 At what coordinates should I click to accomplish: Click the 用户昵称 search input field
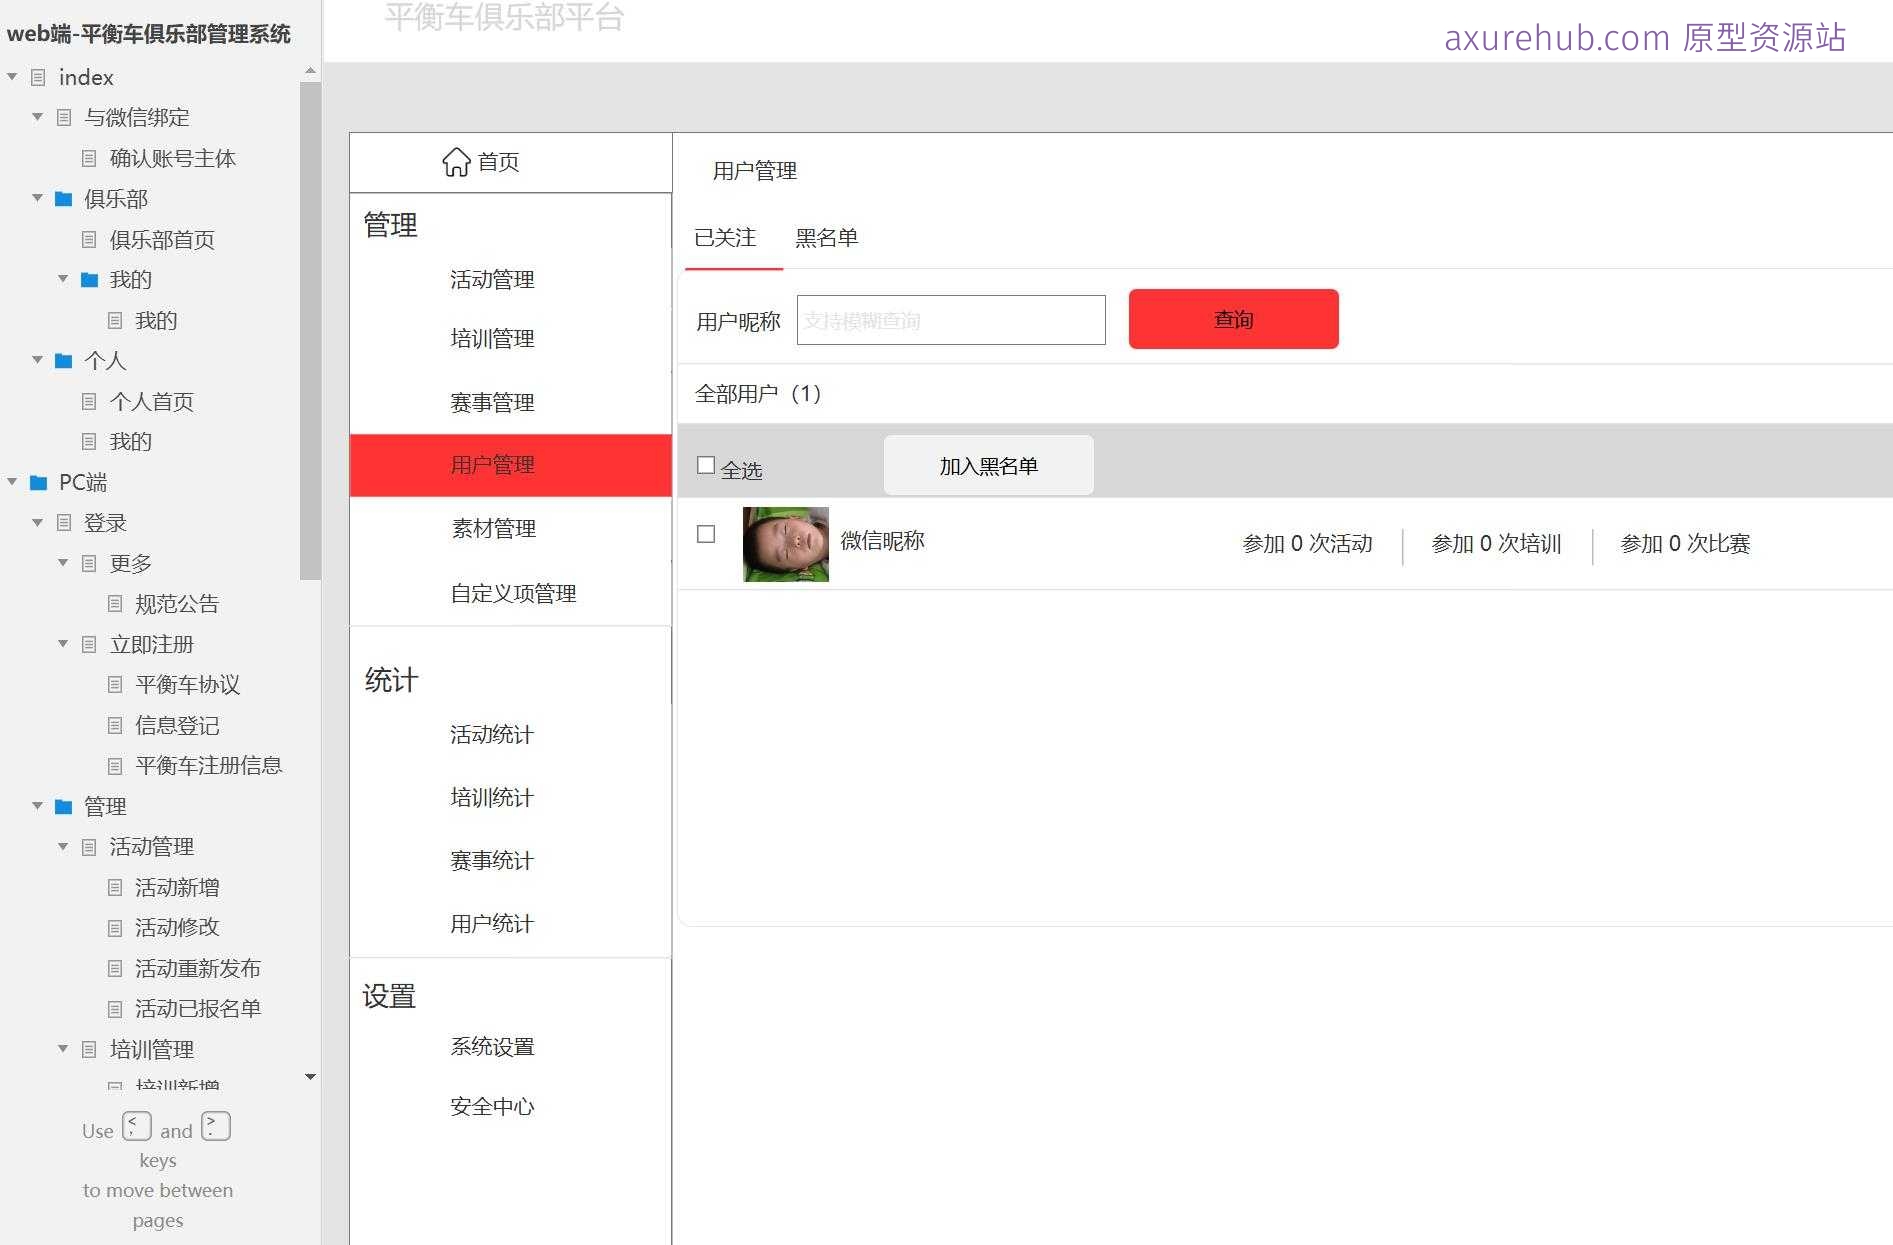(951, 320)
